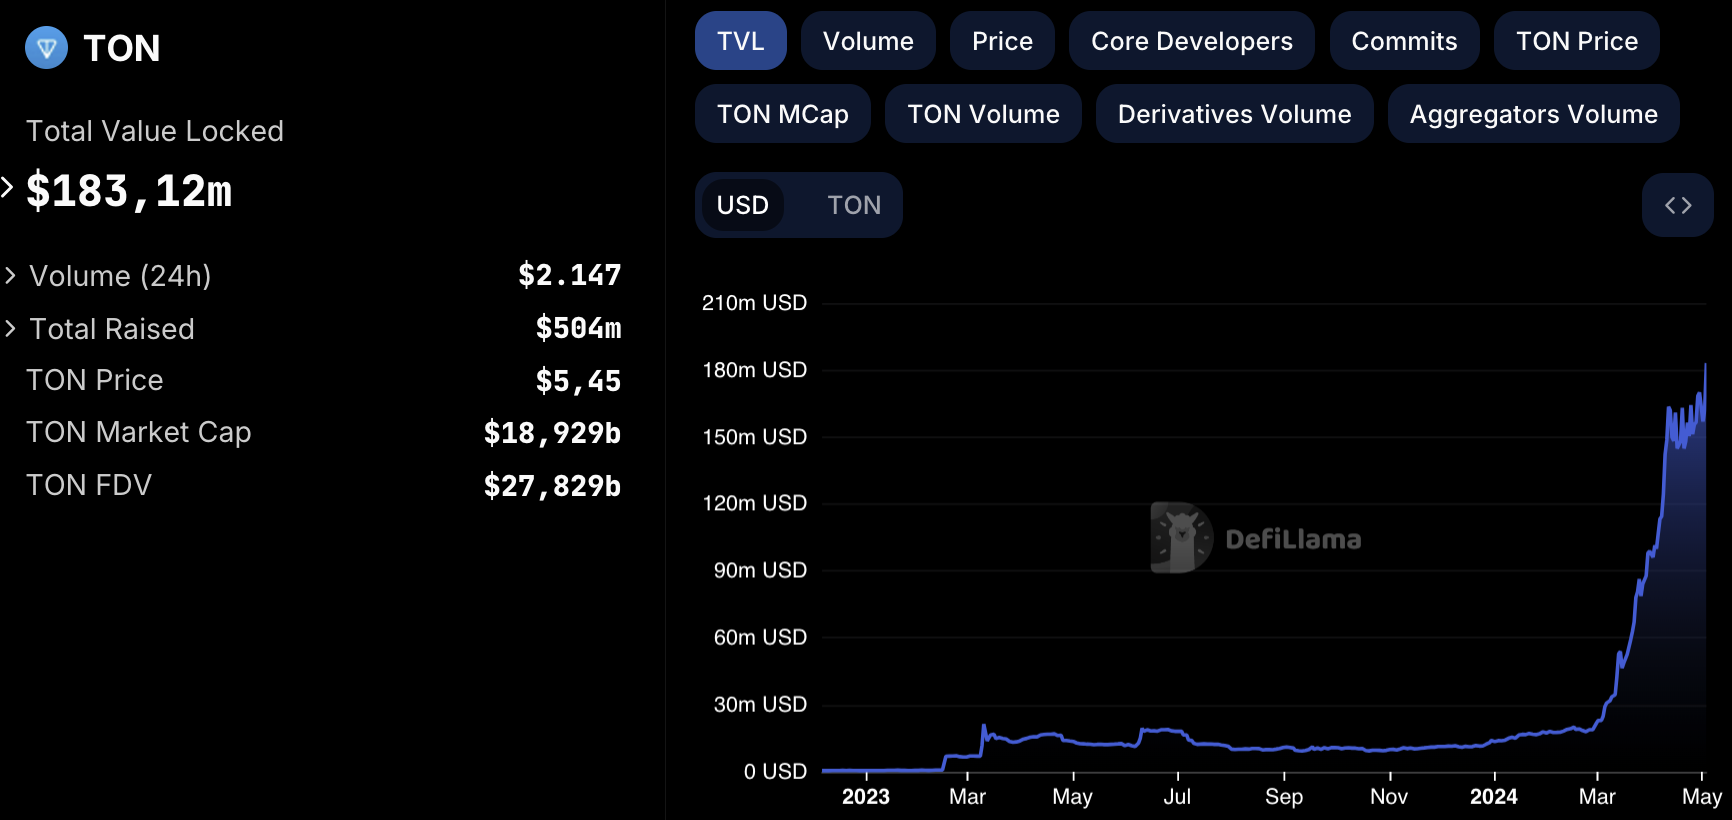Click the $183,12m TVL value
The height and width of the screenshot is (820, 1732).
coord(129,190)
